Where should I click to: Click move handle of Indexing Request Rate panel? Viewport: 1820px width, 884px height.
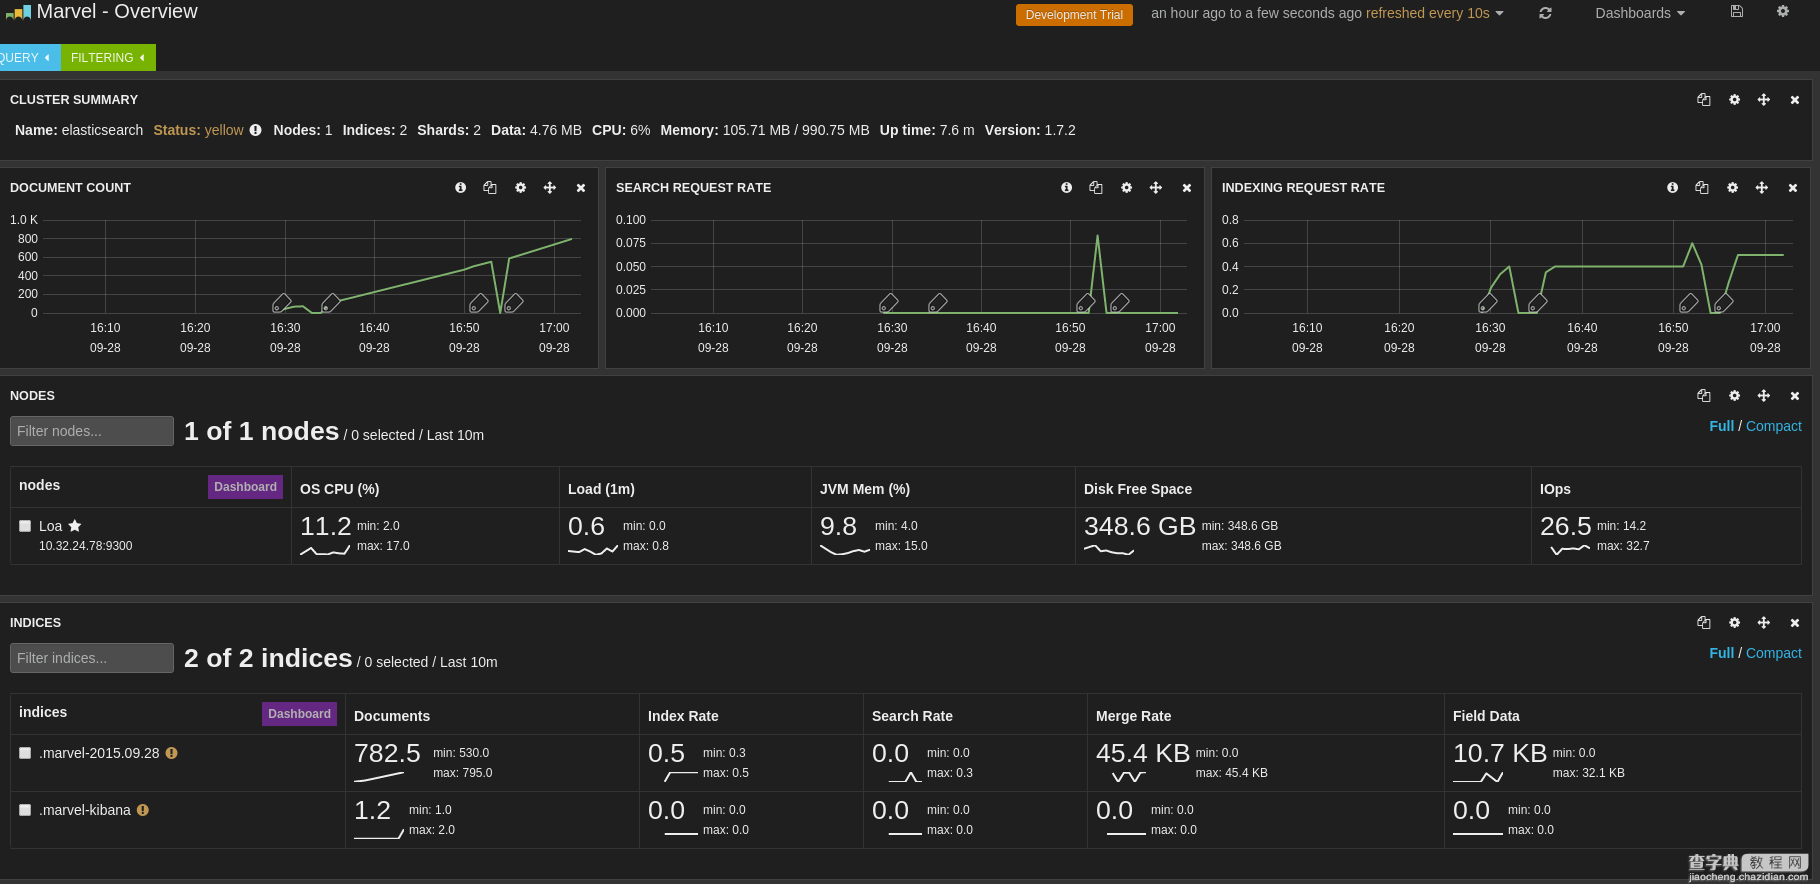tap(1762, 188)
